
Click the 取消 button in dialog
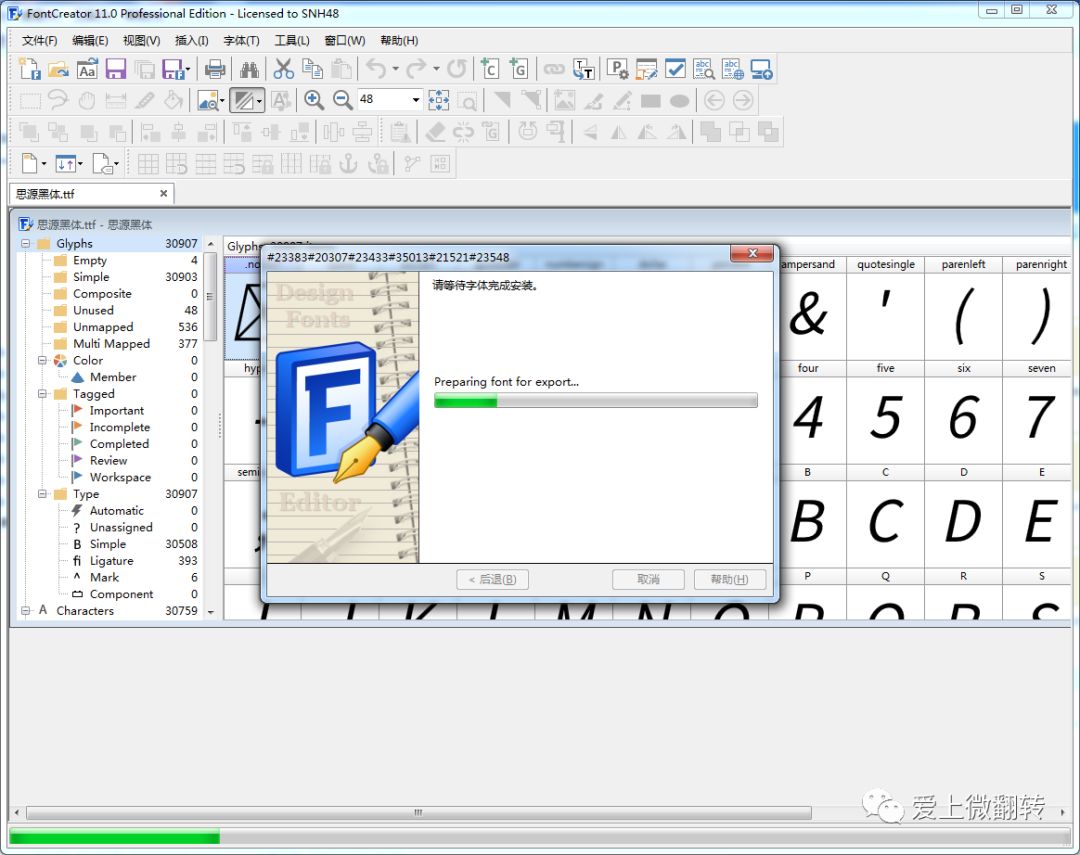(648, 579)
